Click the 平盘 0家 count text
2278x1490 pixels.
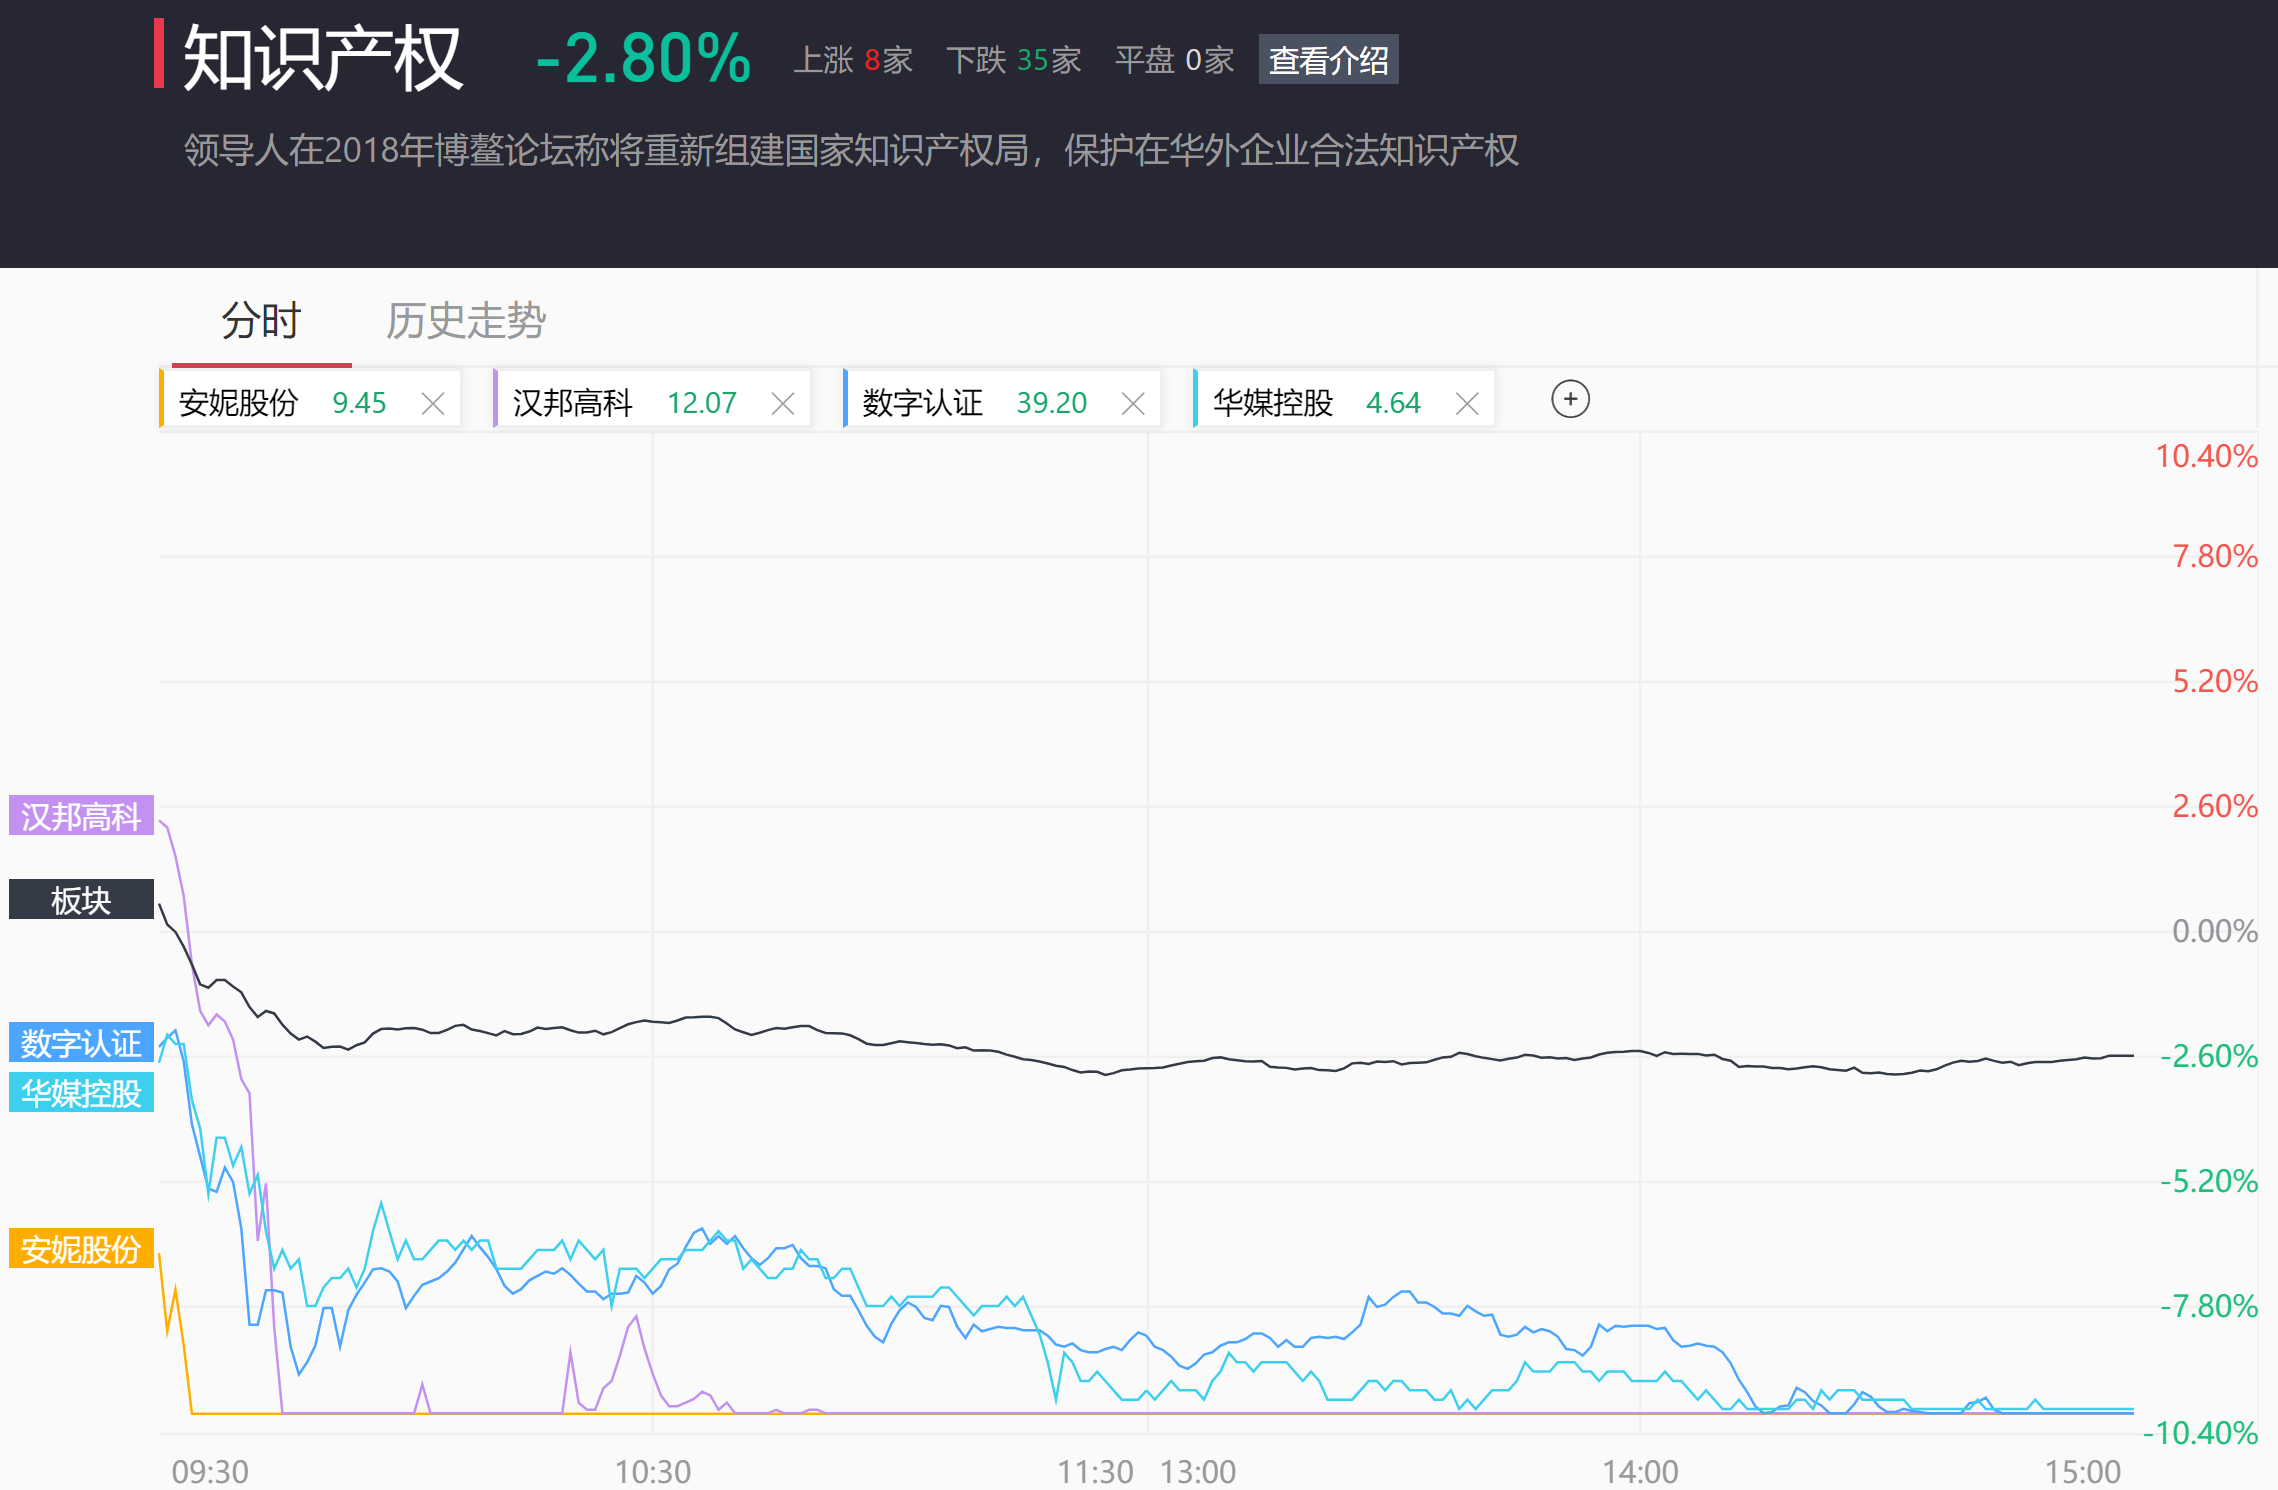pyautogui.click(x=1174, y=60)
